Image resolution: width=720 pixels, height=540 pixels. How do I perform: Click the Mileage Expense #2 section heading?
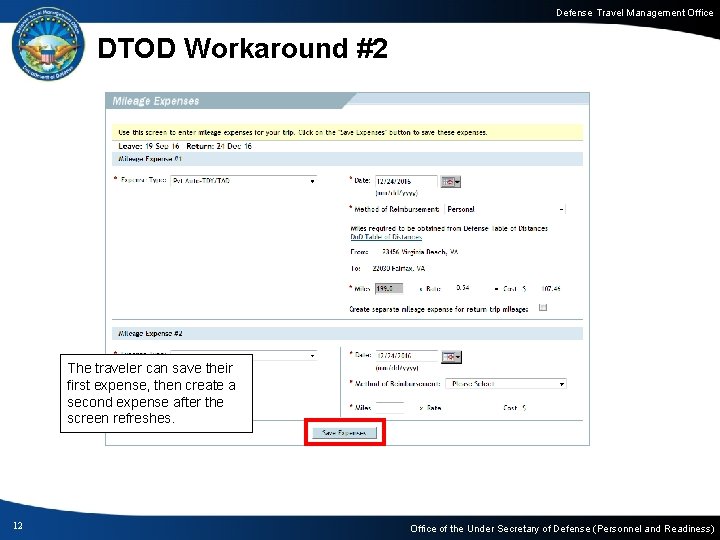point(151,333)
